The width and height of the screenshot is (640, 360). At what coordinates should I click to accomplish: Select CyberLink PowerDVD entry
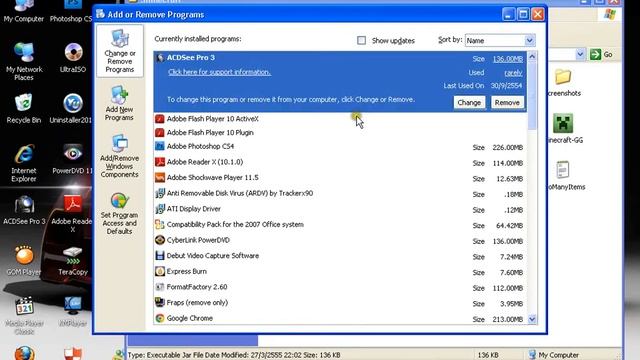pos(341,240)
